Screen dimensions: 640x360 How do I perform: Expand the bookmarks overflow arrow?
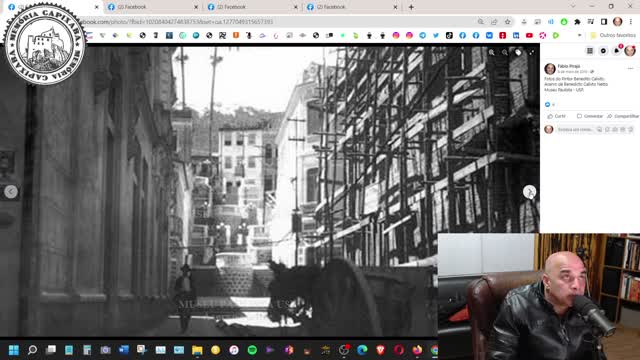[x=579, y=36]
